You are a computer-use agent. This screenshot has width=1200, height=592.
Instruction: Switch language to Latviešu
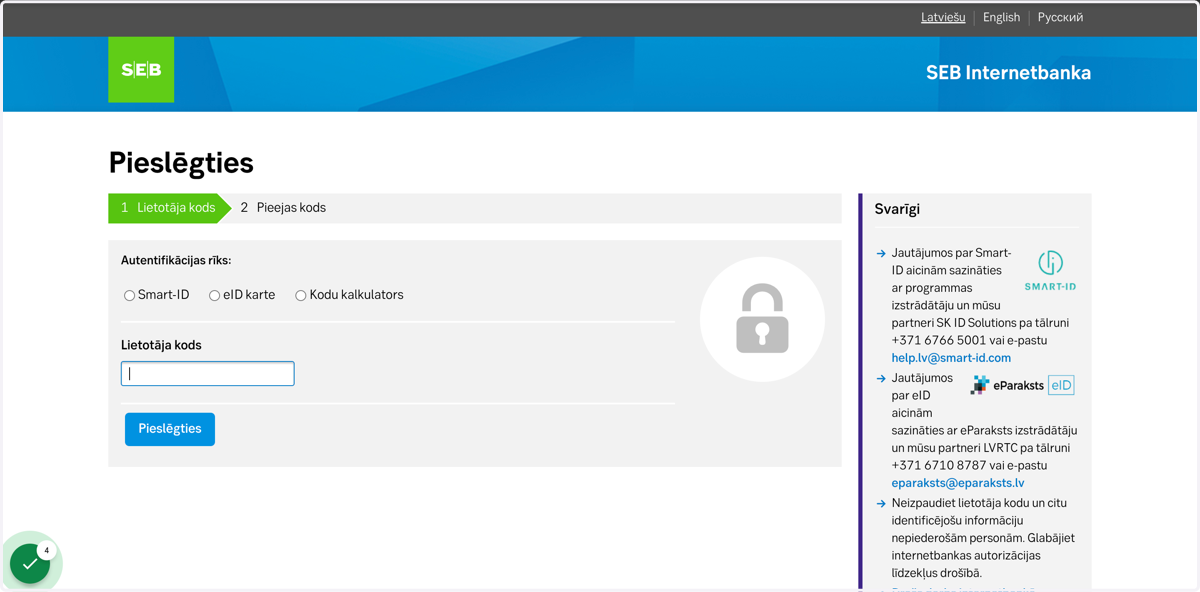pyautogui.click(x=943, y=17)
